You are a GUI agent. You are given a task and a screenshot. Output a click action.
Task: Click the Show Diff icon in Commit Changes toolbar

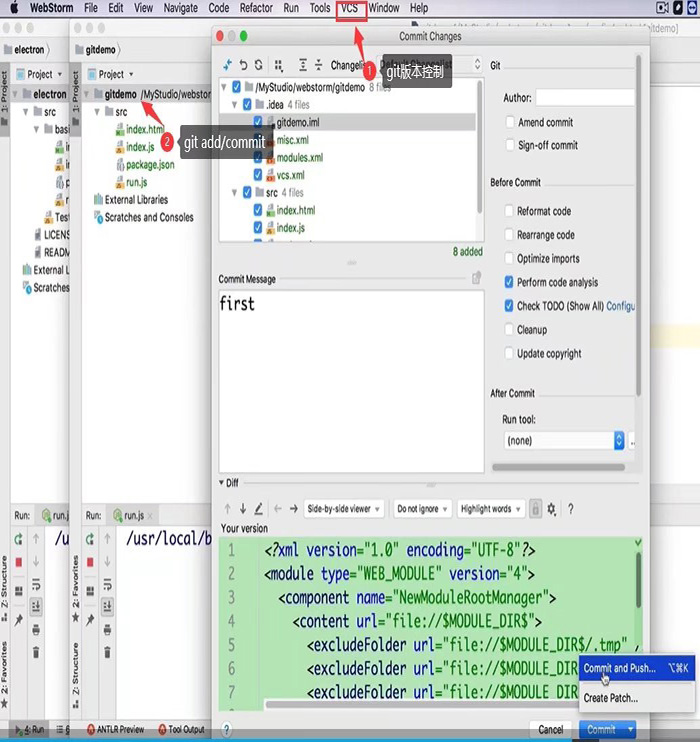[x=228, y=64]
